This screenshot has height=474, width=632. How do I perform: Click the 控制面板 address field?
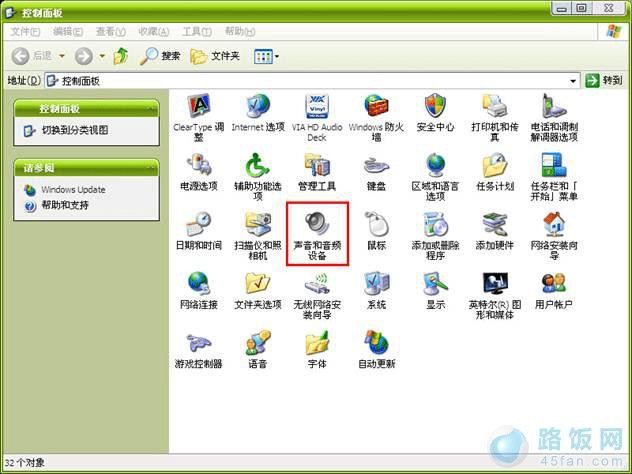[312, 81]
